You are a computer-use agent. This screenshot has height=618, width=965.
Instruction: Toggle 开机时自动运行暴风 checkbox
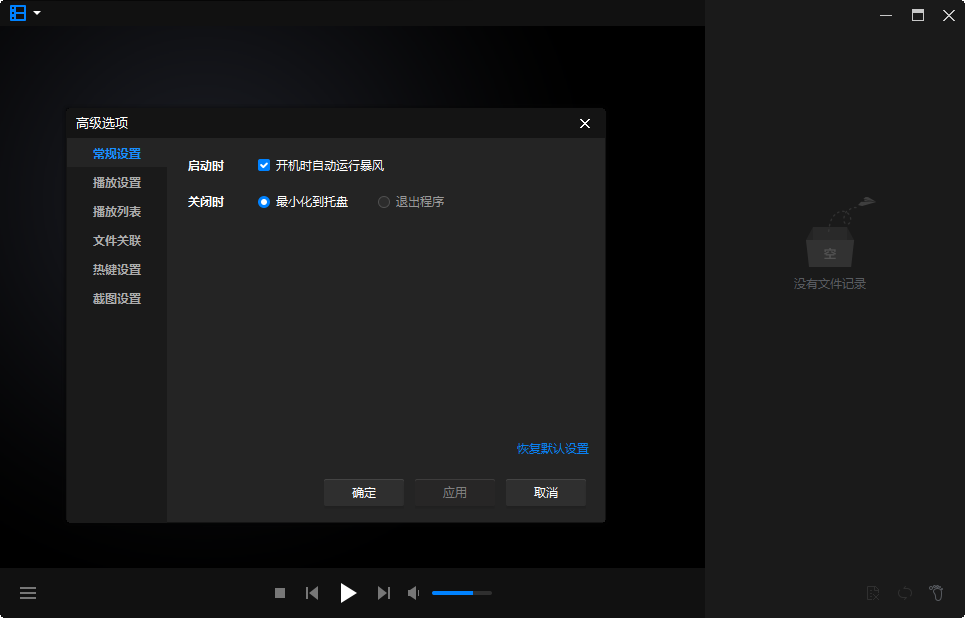point(264,165)
